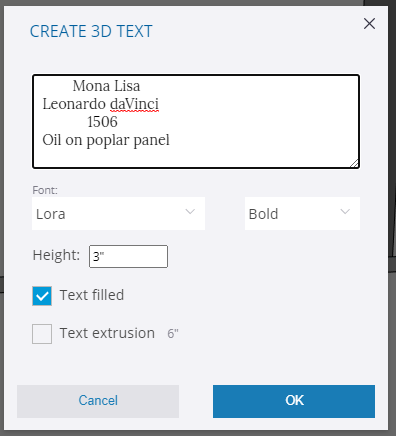Click the chevron arrow in Lora font box

[190, 212]
